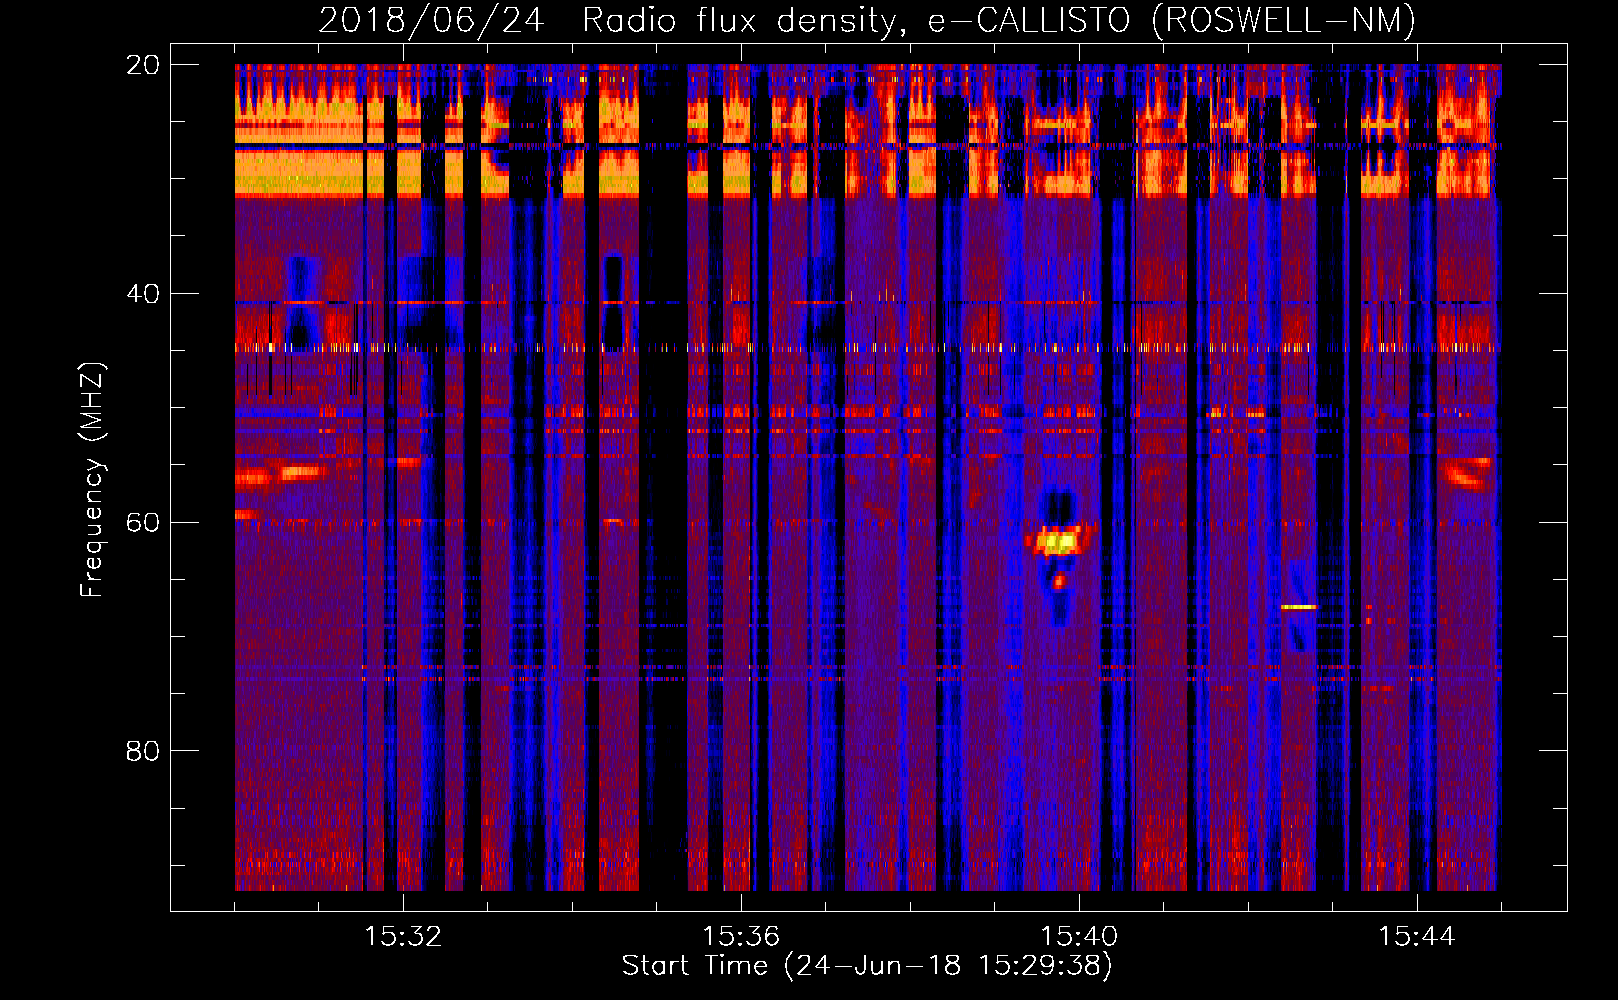The image size is (1618, 1000).
Task: Click the 80 MHz frequency tick label
Action: pos(142,751)
